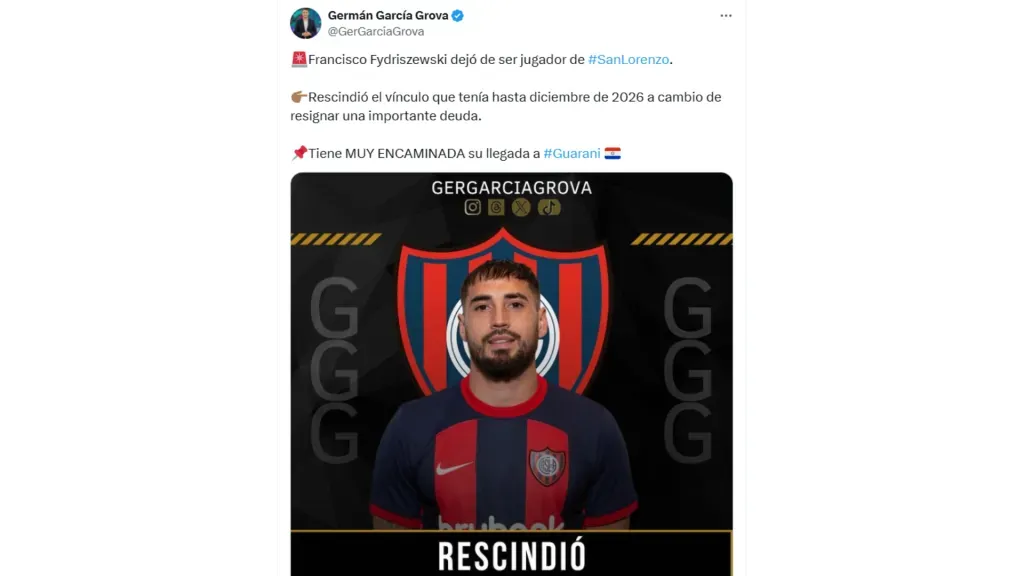Open the player photo in the tweet image
Screen dimensions: 1024x576
(502, 394)
